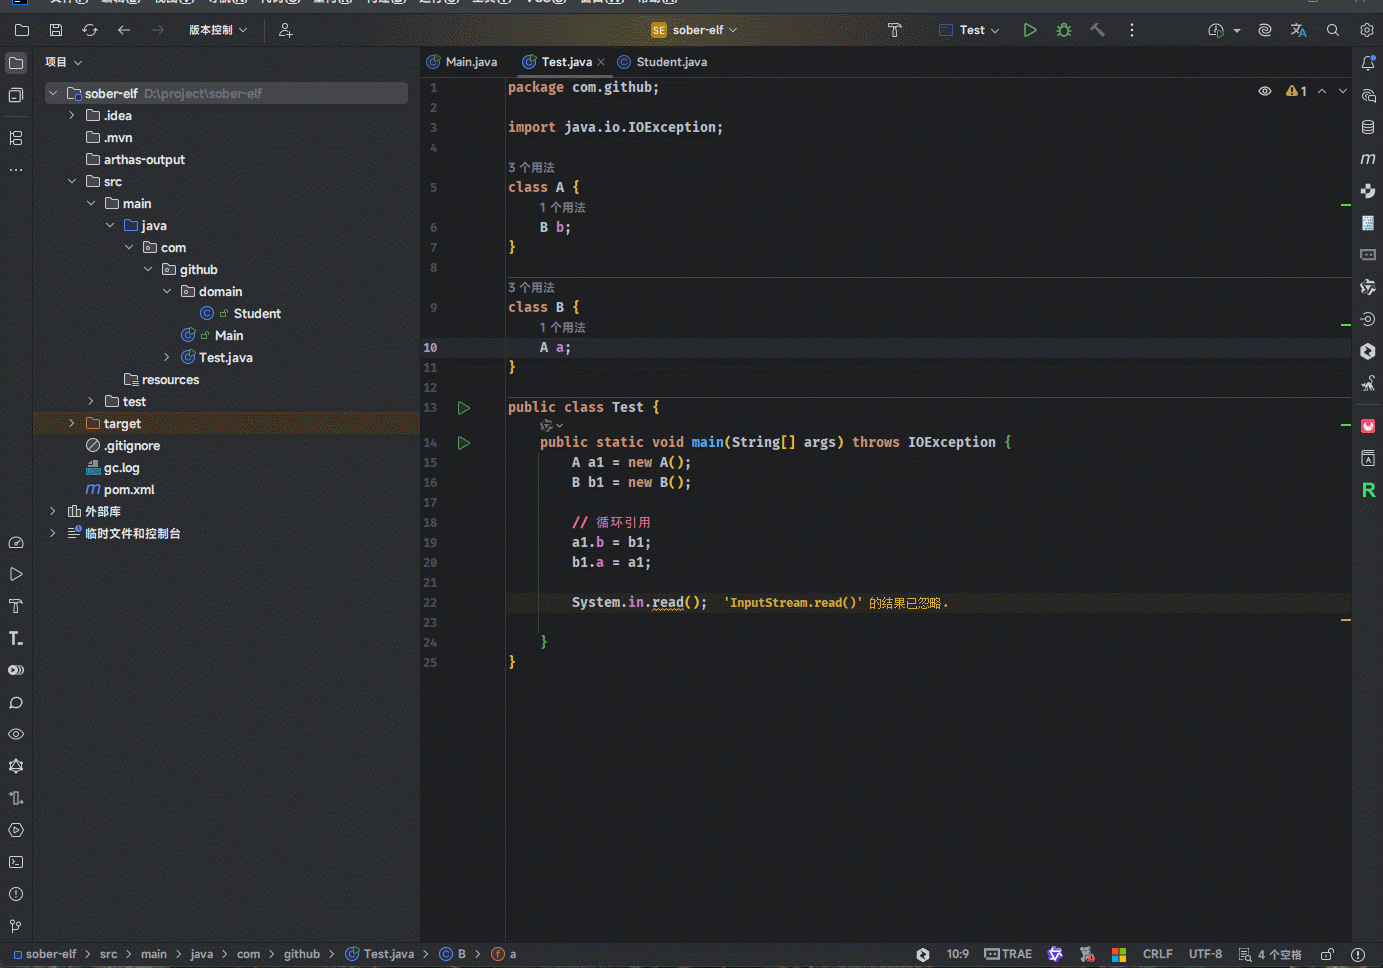Toggle the Project tool window folder icon
The height and width of the screenshot is (968, 1383).
pos(16,63)
